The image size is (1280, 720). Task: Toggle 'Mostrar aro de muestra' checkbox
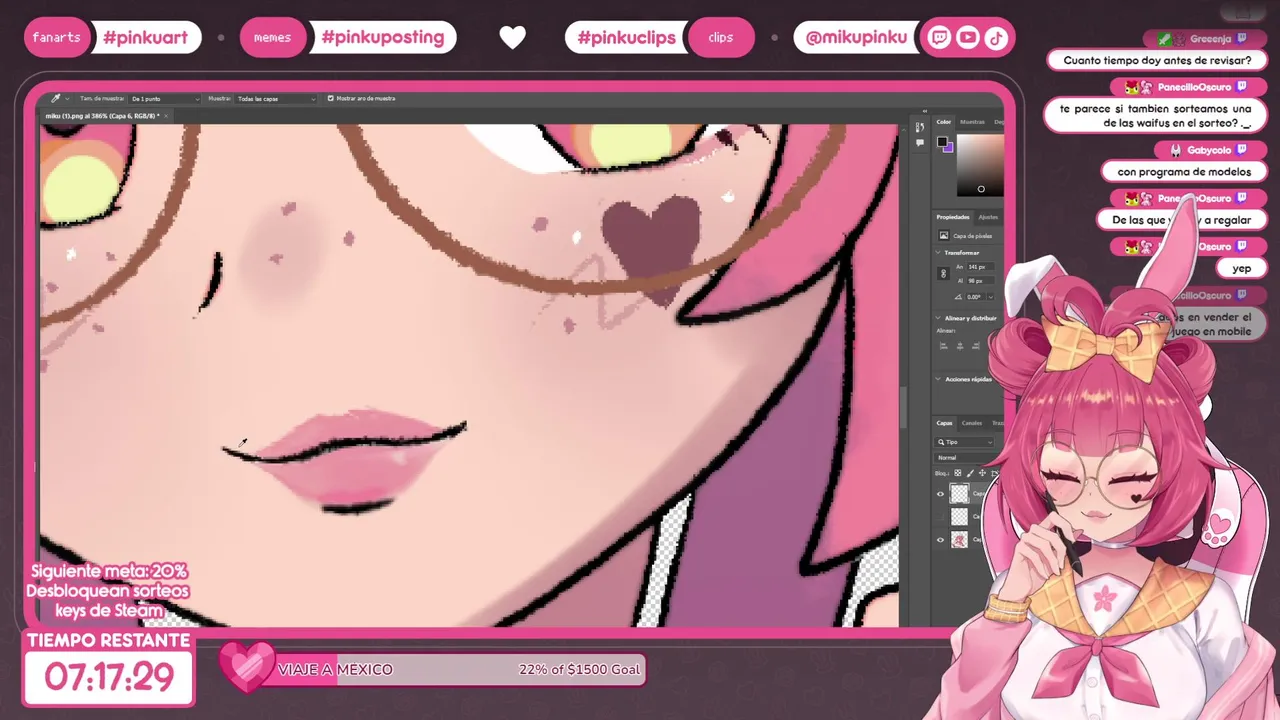[331, 99]
